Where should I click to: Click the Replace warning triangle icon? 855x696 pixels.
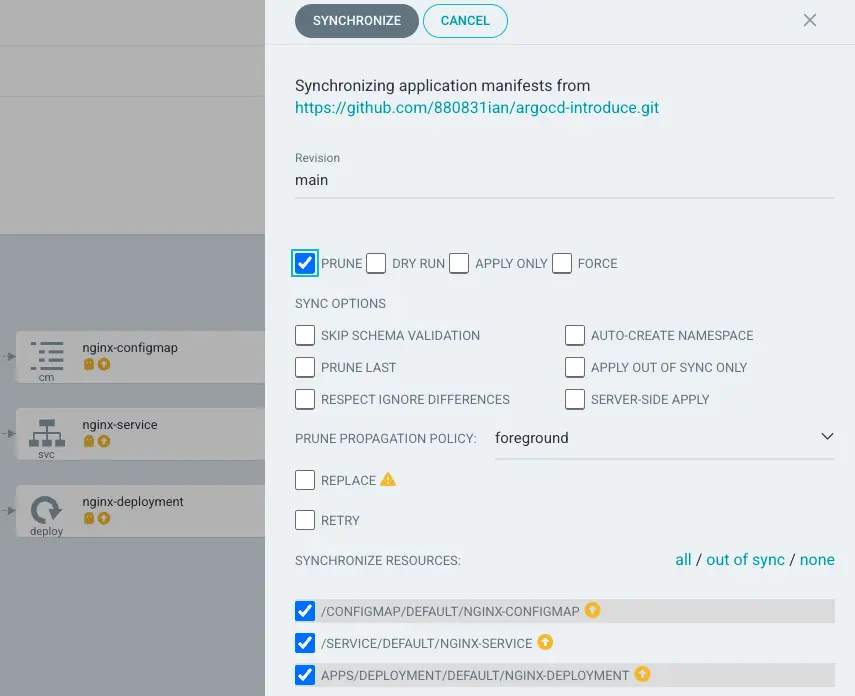(388, 480)
